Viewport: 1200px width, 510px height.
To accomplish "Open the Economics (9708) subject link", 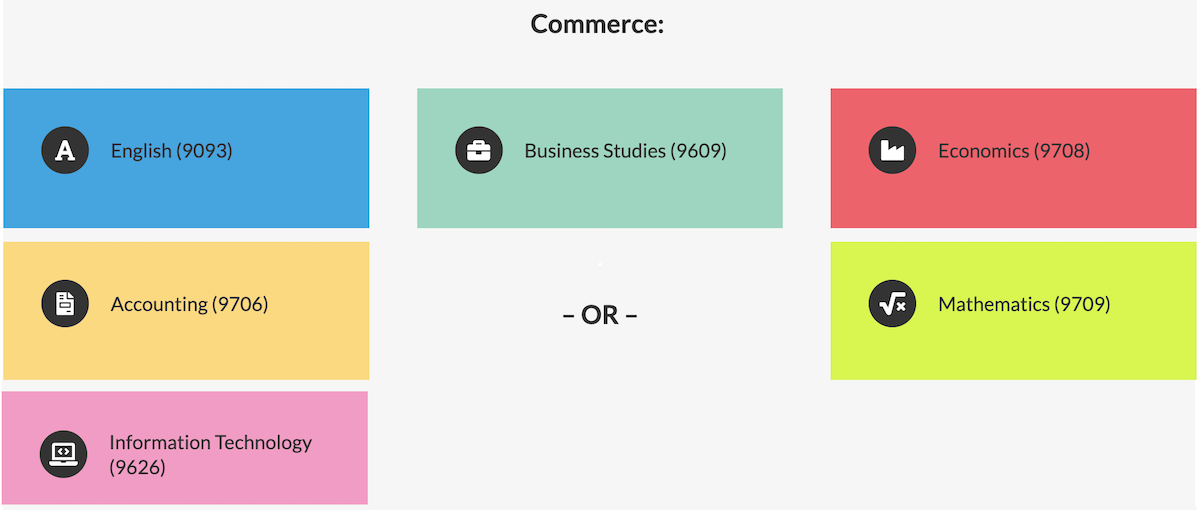I will [1014, 151].
